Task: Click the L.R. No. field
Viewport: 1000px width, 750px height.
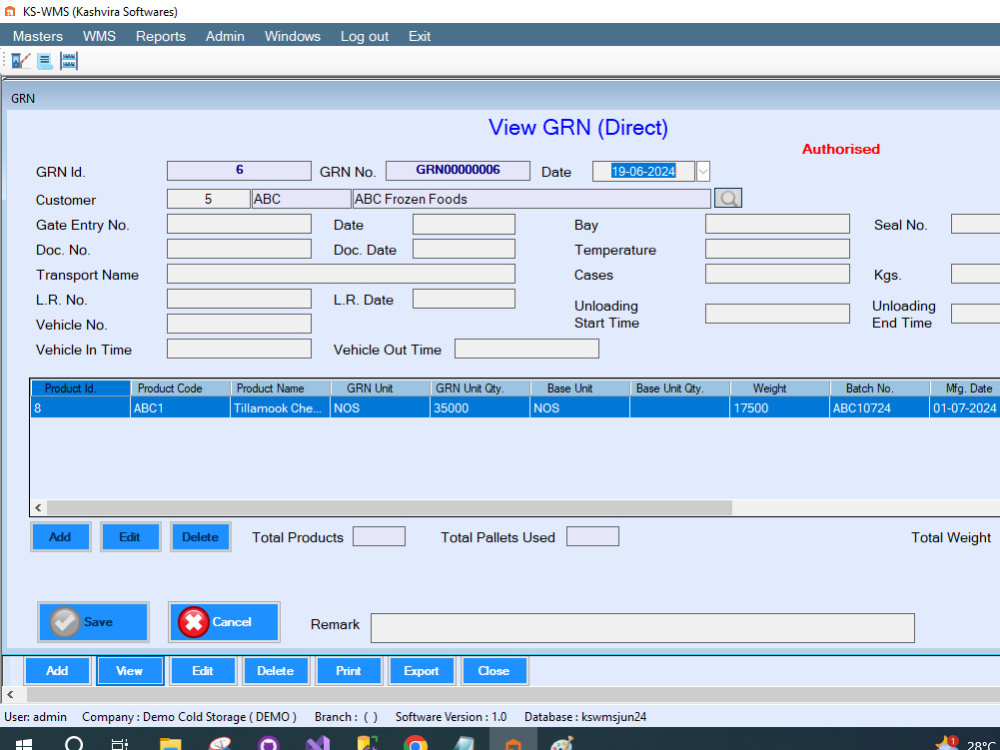Action: (x=239, y=298)
